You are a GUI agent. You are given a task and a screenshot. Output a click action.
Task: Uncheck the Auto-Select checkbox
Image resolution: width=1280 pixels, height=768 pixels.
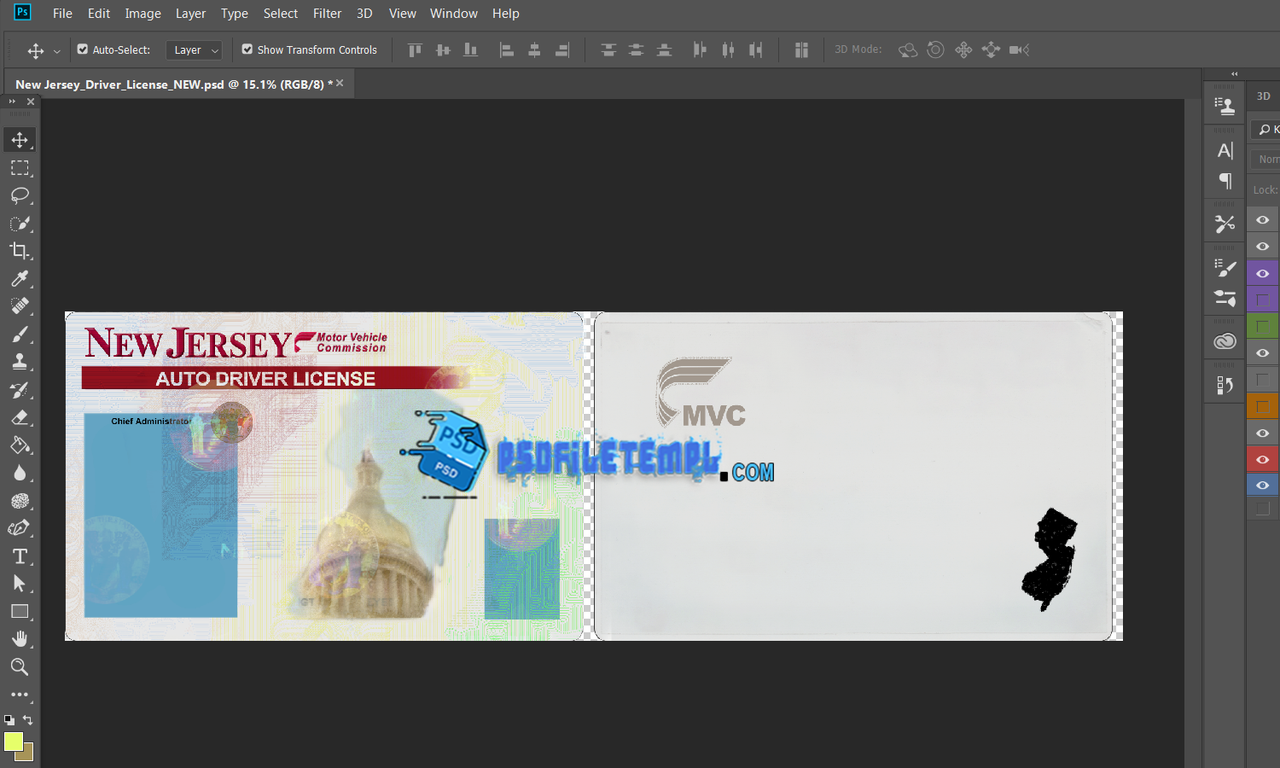click(83, 49)
